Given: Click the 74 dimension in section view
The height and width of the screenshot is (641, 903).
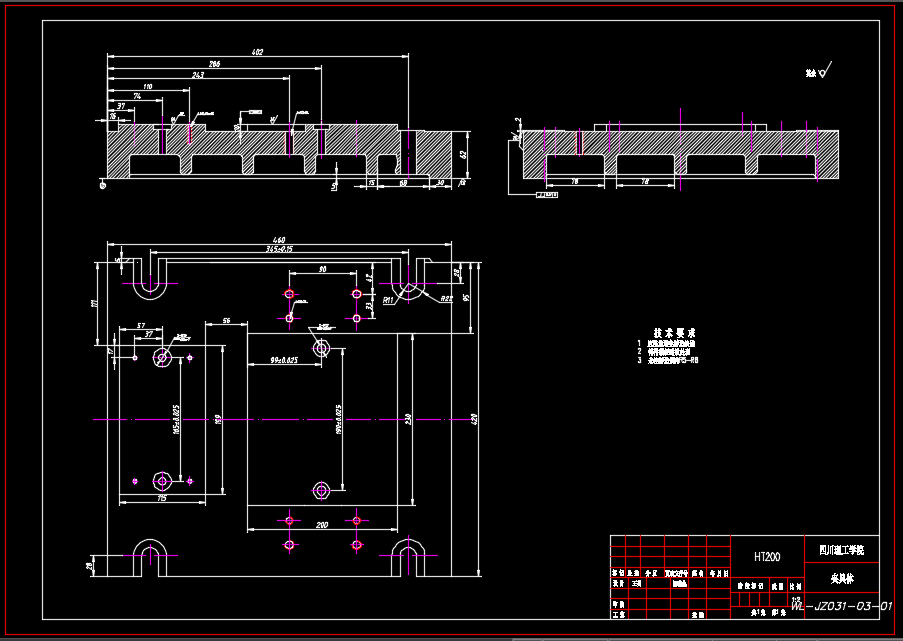Looking at the screenshot, I should click(137, 96).
